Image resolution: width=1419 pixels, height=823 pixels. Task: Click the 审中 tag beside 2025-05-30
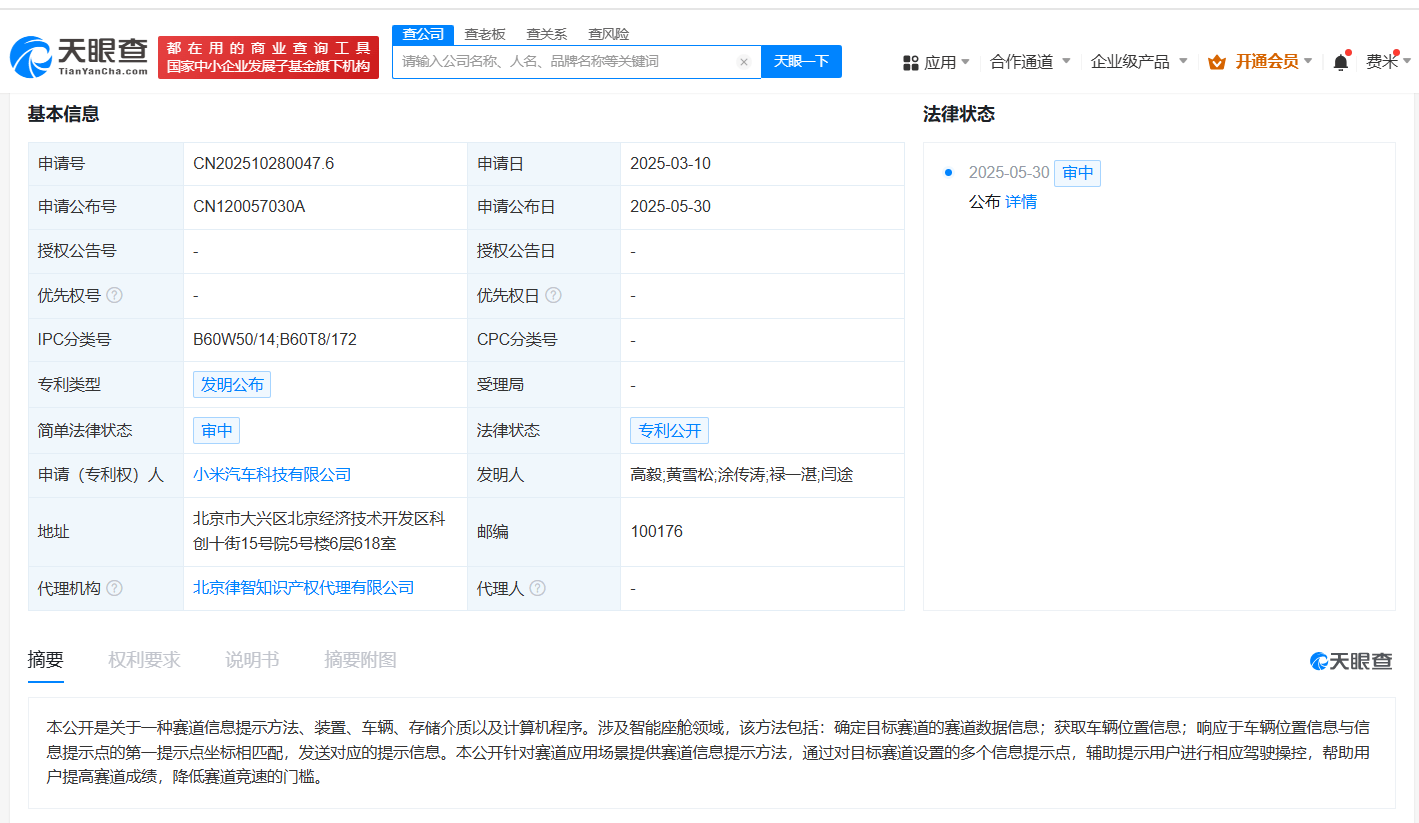pyautogui.click(x=1078, y=173)
